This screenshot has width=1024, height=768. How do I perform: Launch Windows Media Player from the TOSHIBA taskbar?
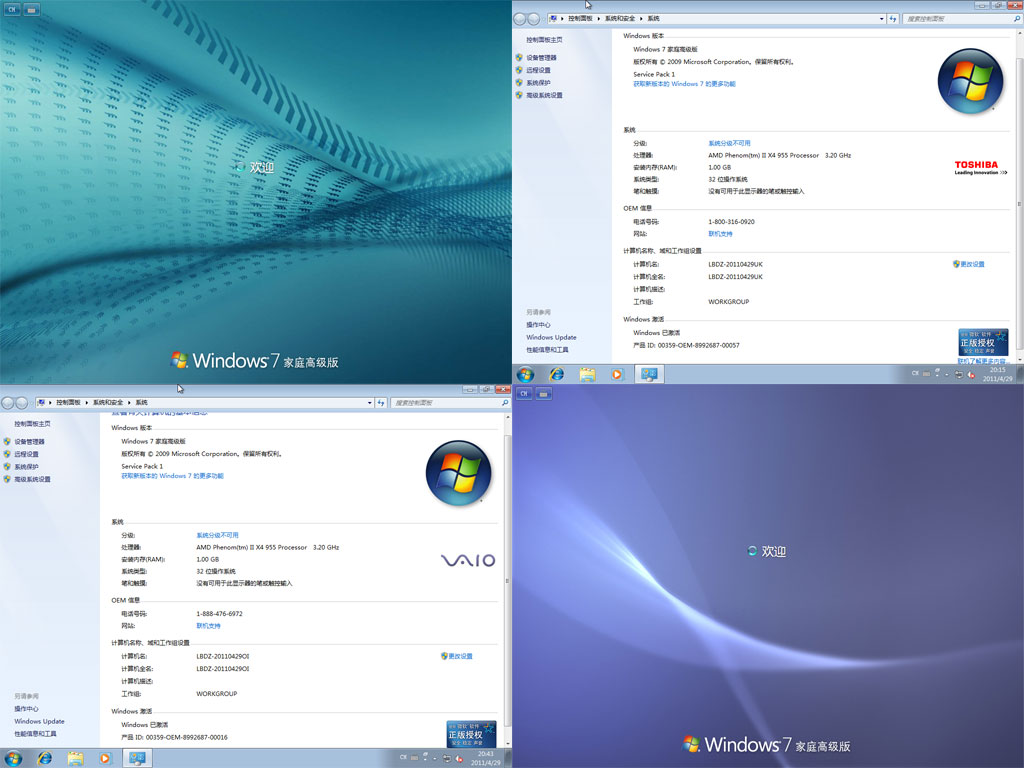[617, 374]
